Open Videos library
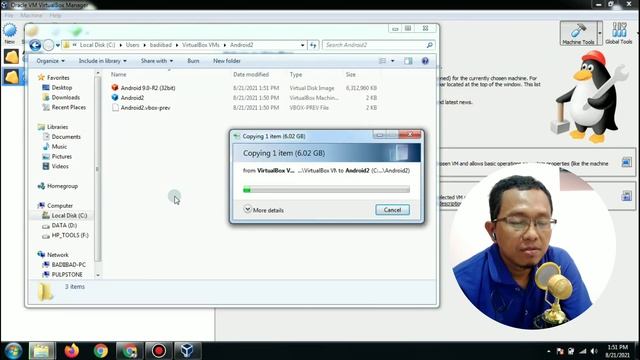 click(60, 166)
